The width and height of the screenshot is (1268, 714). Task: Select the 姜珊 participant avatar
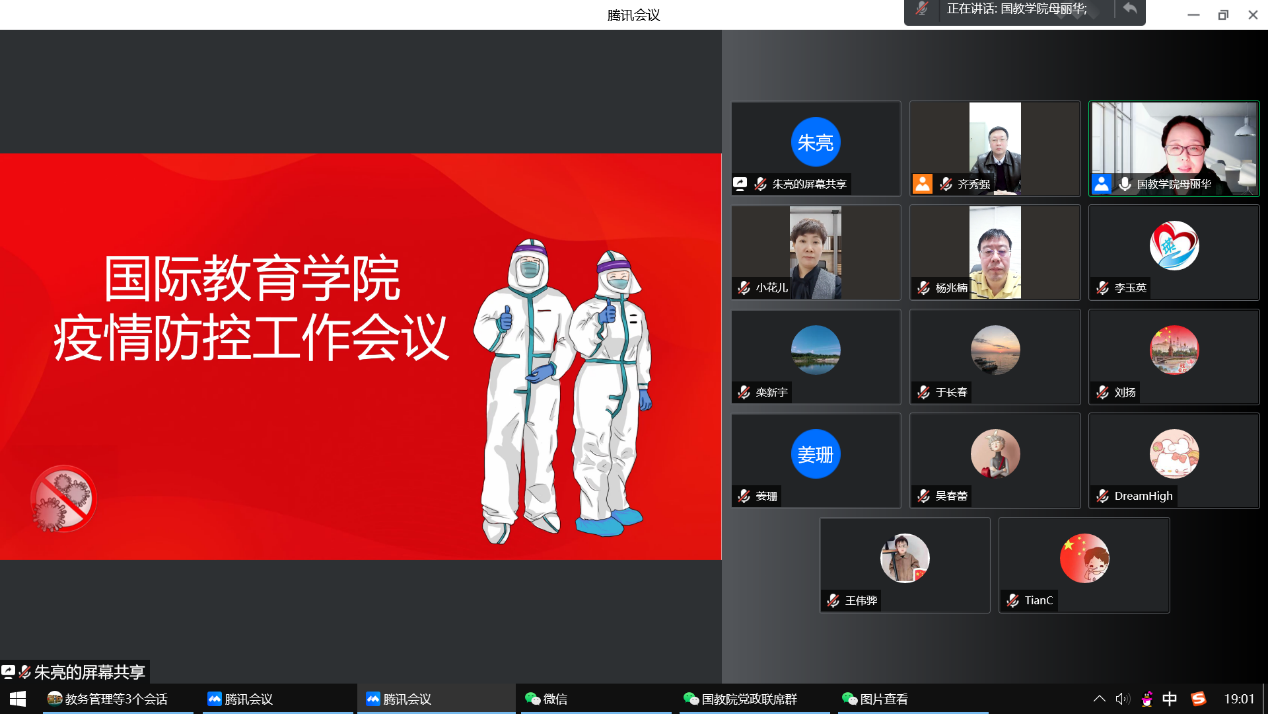(815, 454)
